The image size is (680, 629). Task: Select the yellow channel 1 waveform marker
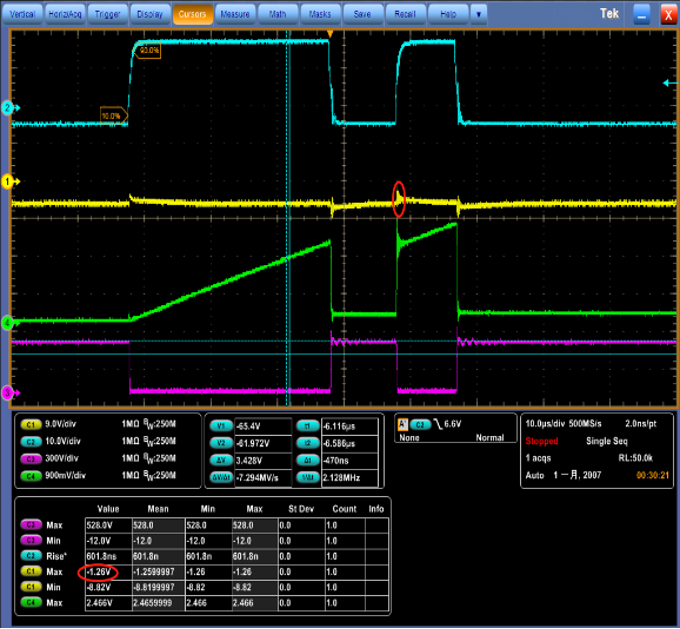[7, 182]
